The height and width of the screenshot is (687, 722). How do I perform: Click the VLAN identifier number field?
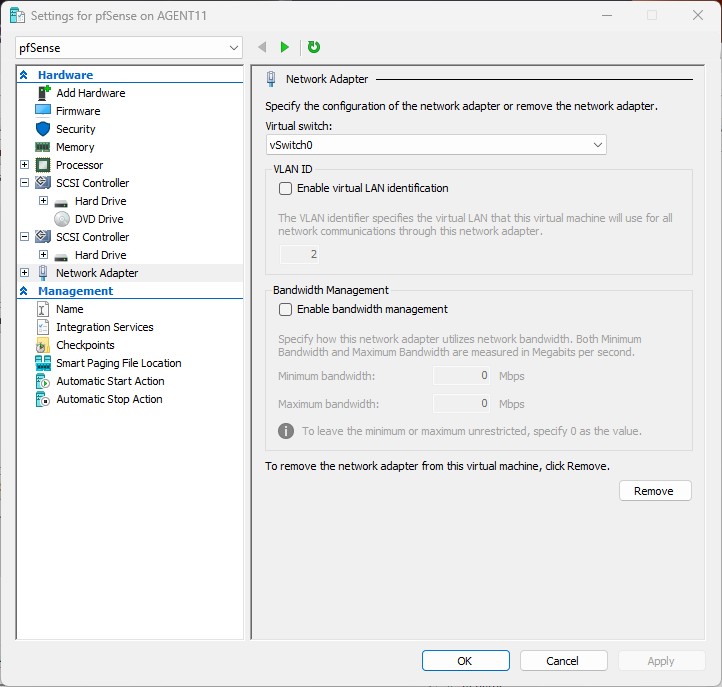pyautogui.click(x=299, y=254)
